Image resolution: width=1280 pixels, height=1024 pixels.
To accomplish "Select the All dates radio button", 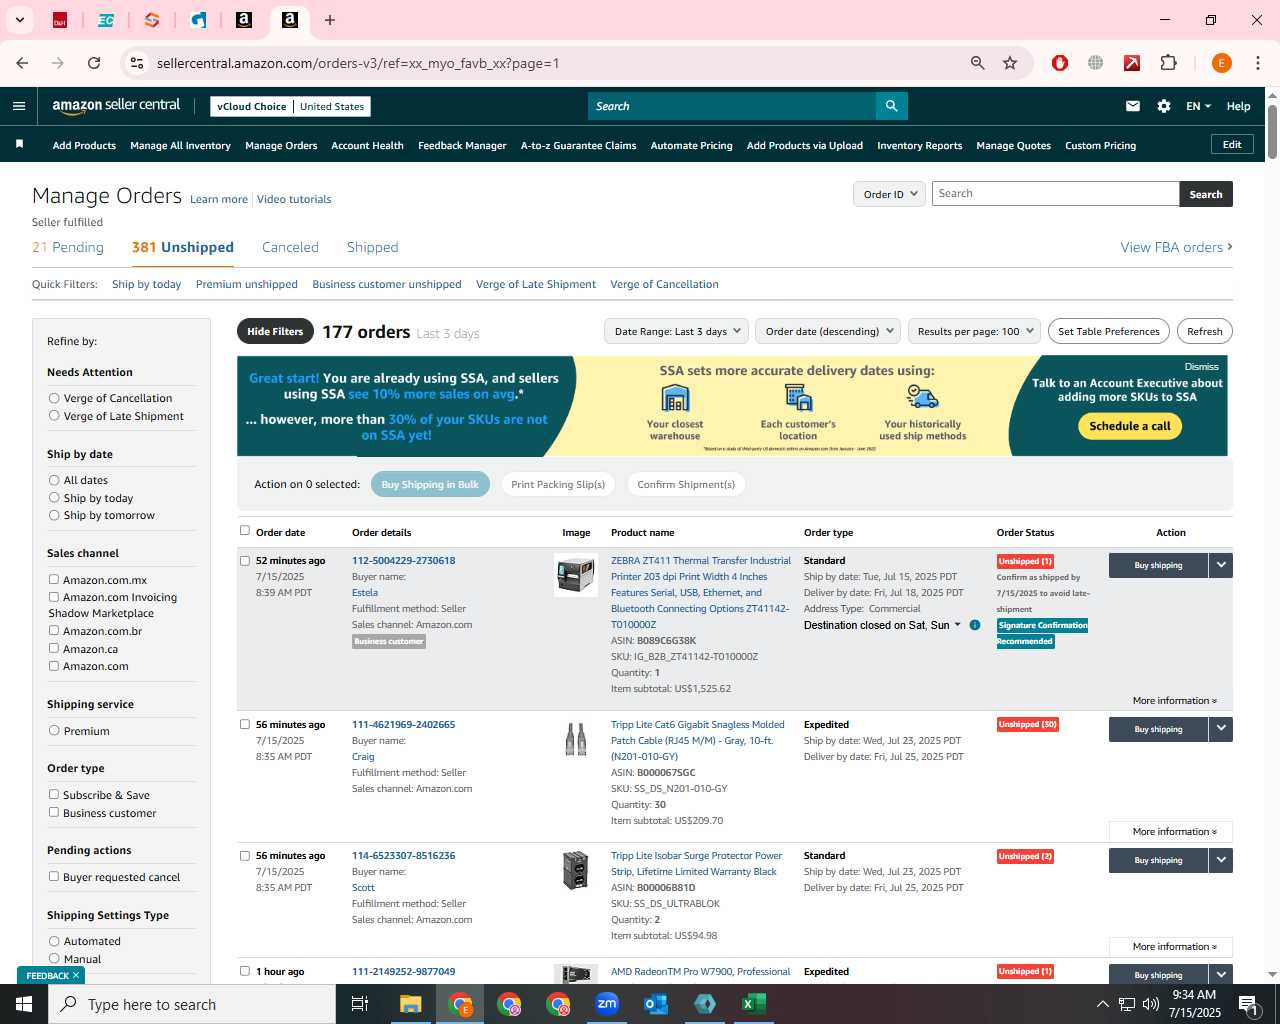I will pos(54,480).
